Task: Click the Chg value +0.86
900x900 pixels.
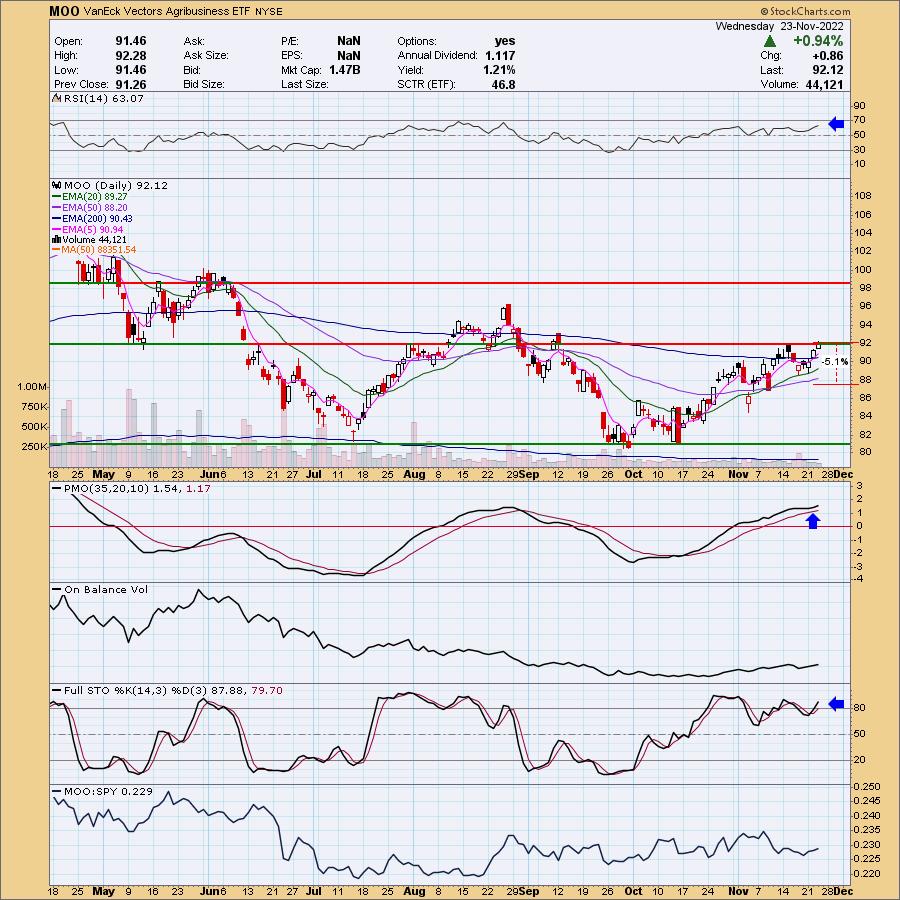Action: coord(828,55)
